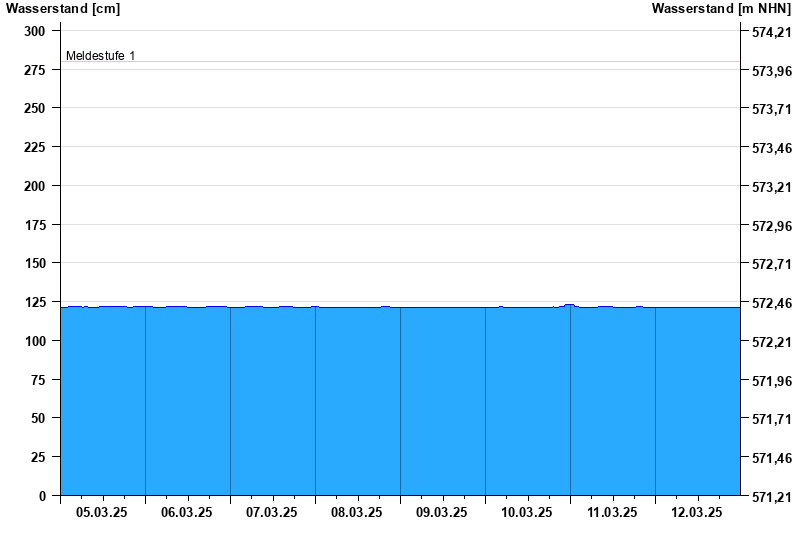Viewport: 800px width, 550px height.
Task: Click the 05.03.25 date label
Action: tap(102, 512)
